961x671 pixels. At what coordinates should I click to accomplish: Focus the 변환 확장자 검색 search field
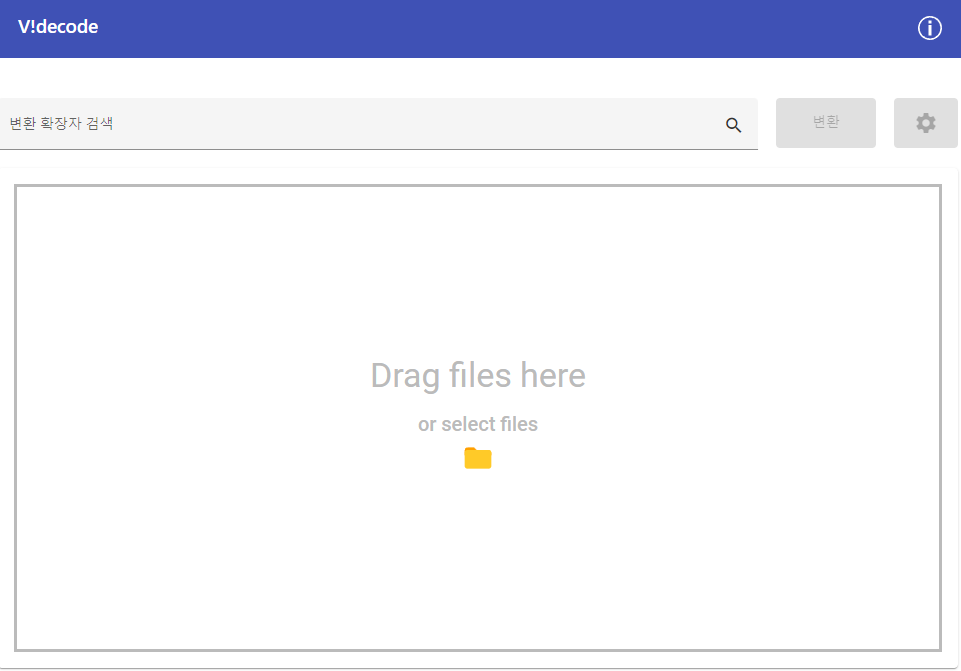379,124
